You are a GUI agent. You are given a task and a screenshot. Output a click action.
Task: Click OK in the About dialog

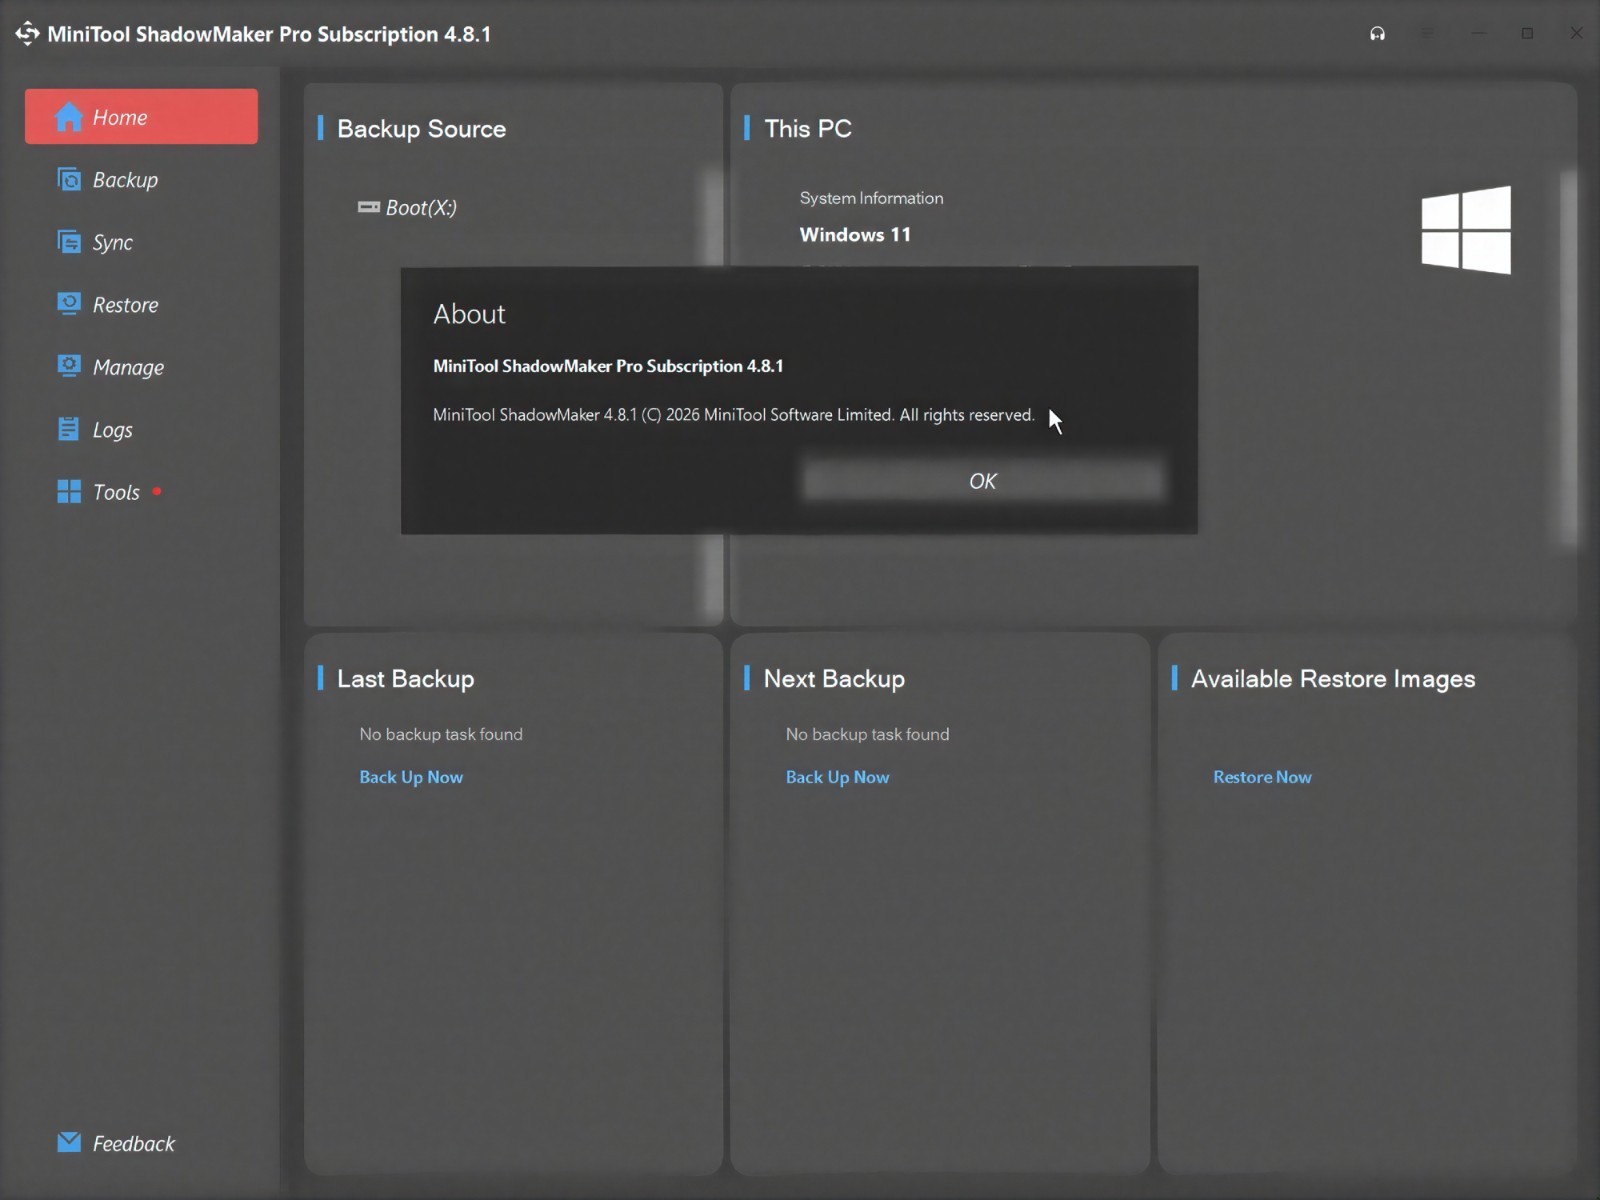pos(983,481)
